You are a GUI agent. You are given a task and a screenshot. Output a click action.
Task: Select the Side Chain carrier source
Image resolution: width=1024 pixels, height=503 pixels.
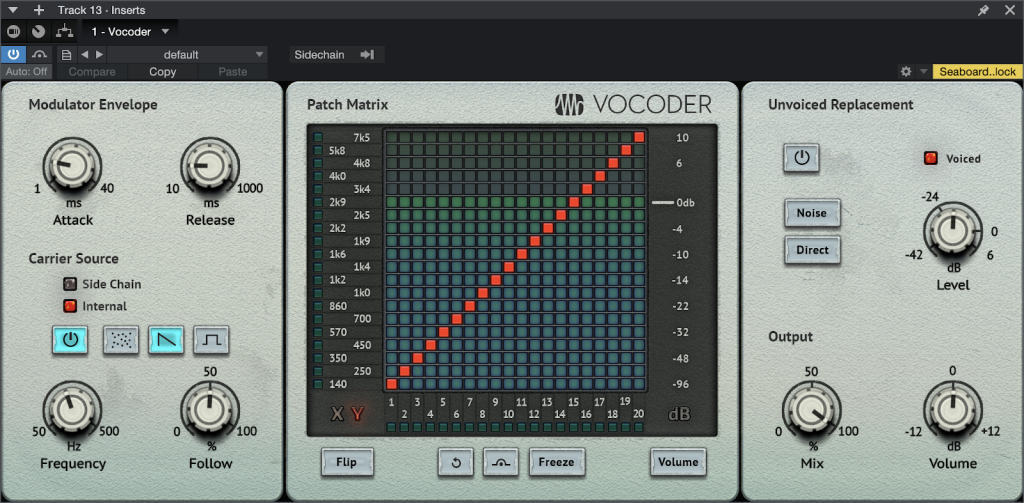coord(70,284)
